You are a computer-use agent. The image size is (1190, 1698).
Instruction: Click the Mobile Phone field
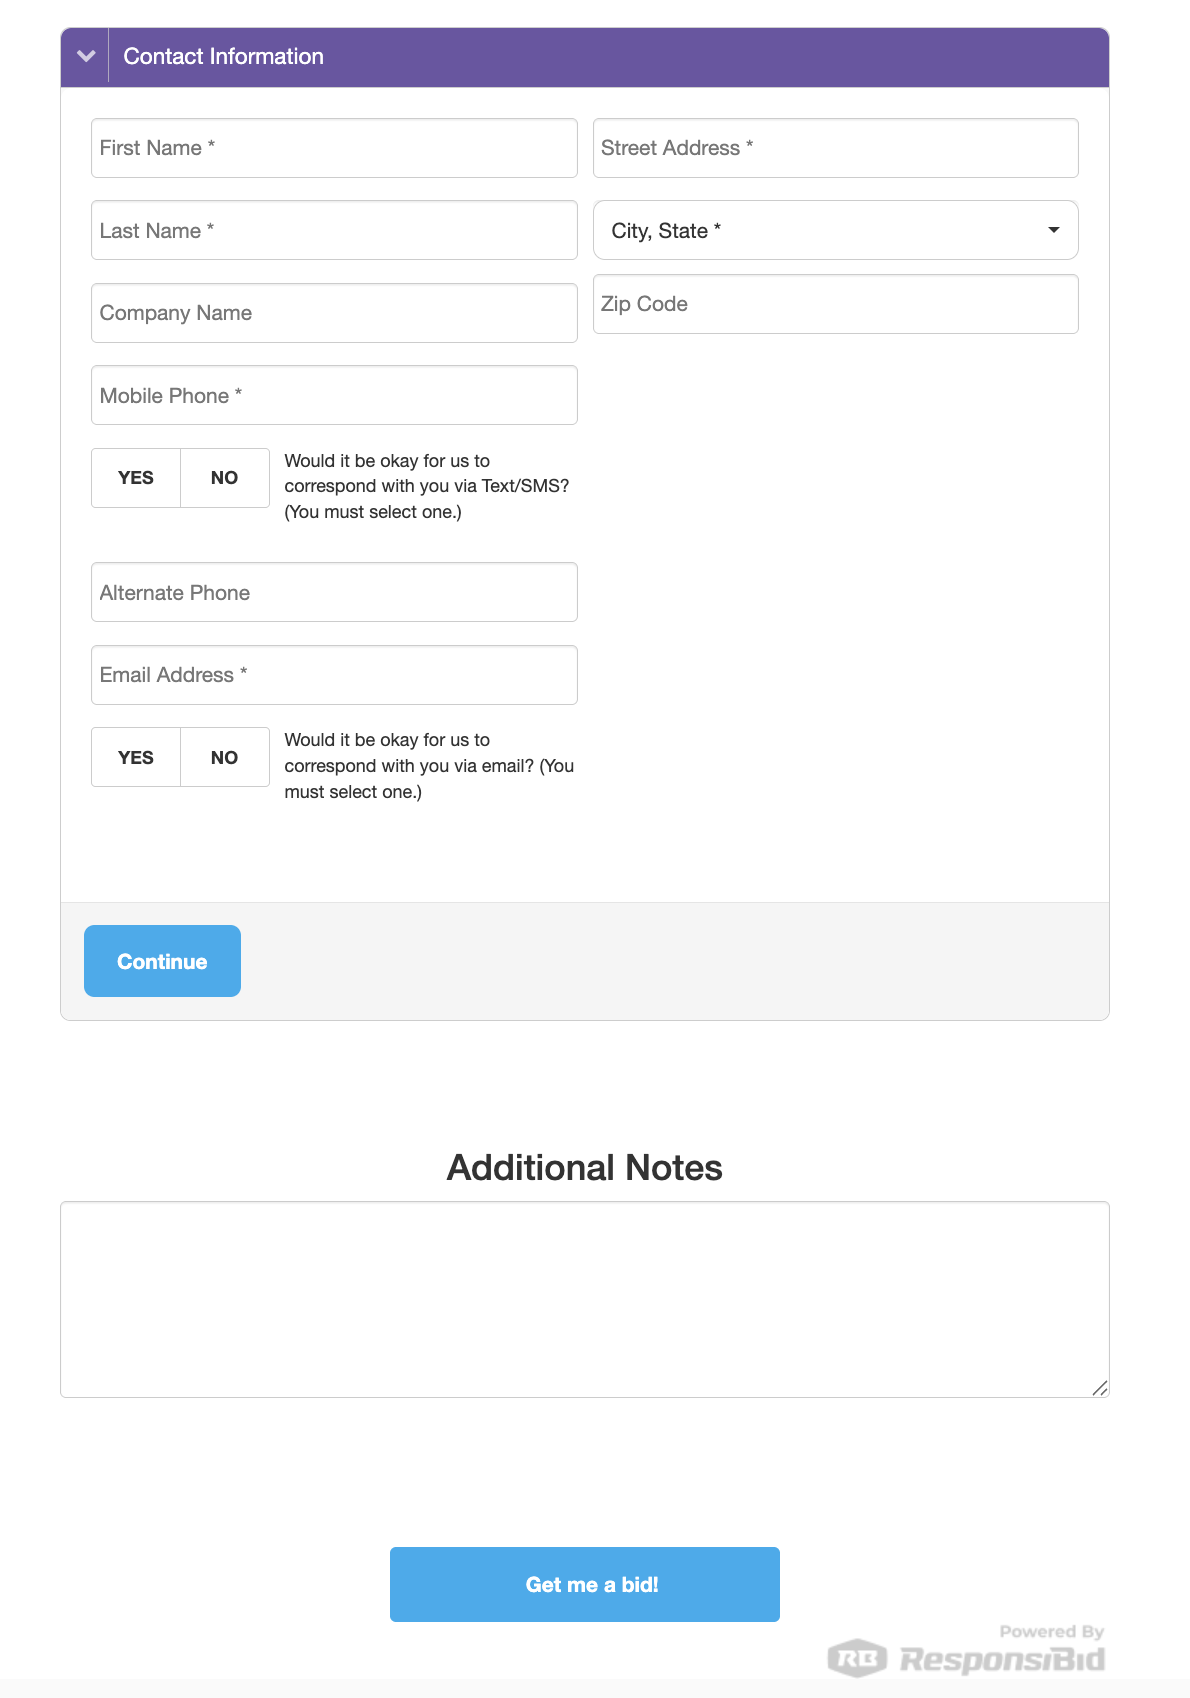334,395
